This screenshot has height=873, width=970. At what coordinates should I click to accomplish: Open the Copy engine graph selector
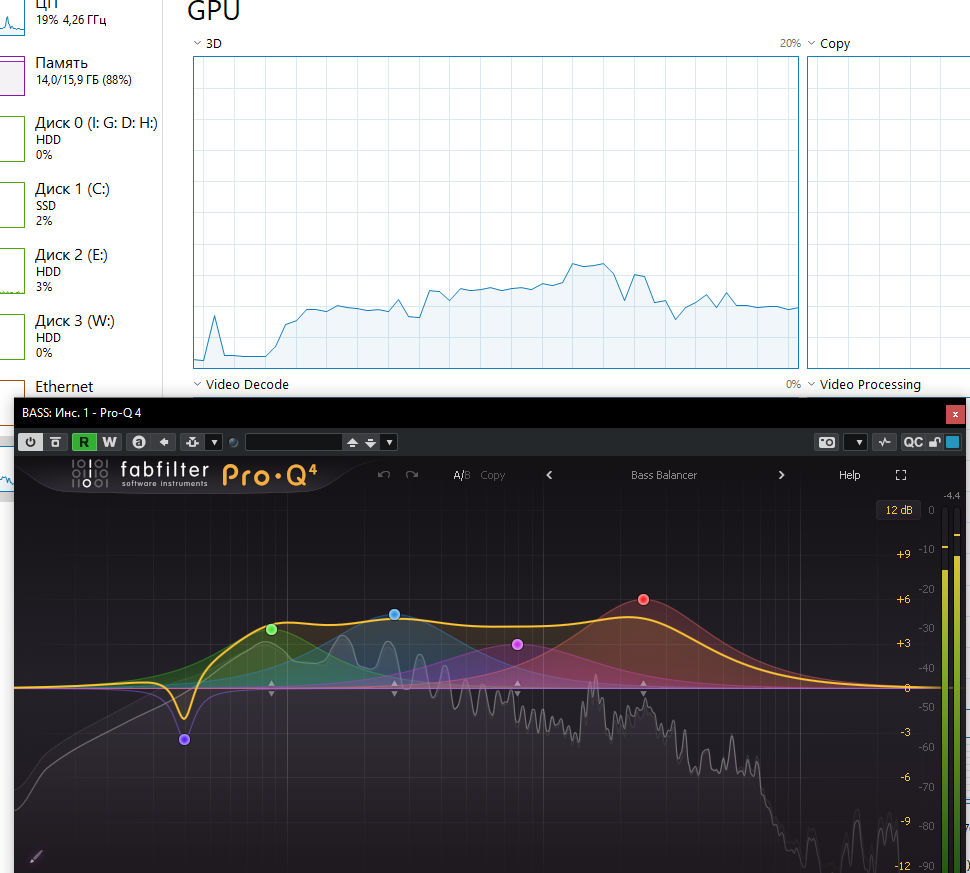click(812, 43)
